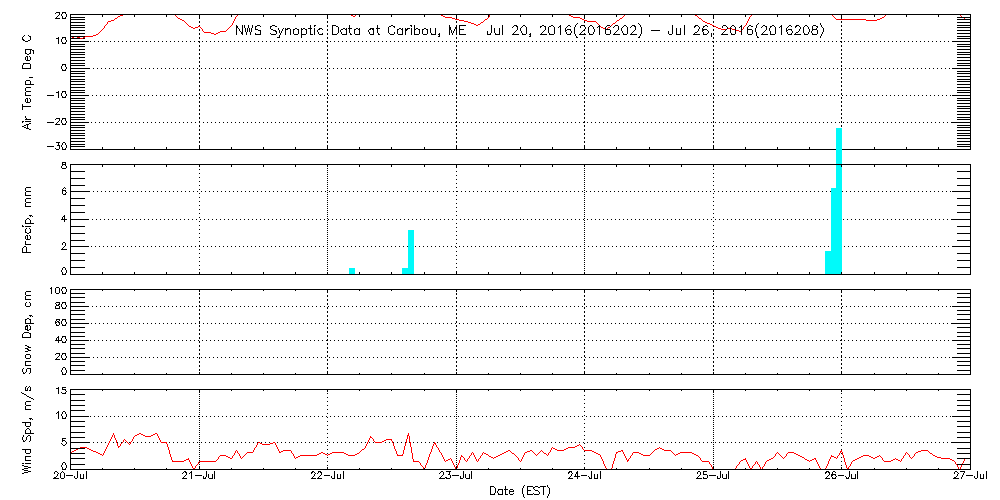
Task: Click the small precipitation bar just after 22-Jul
Action: point(352,270)
